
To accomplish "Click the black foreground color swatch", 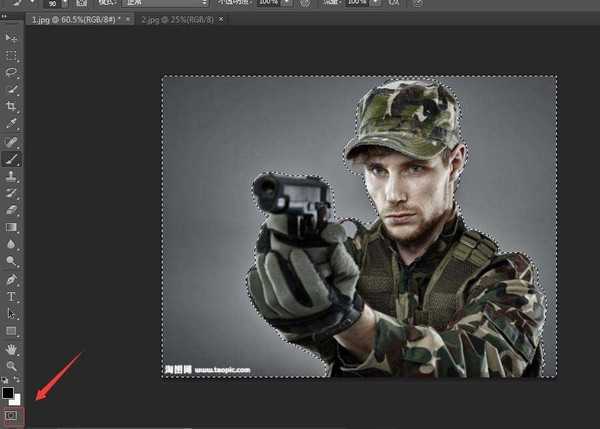I will 9,391.
